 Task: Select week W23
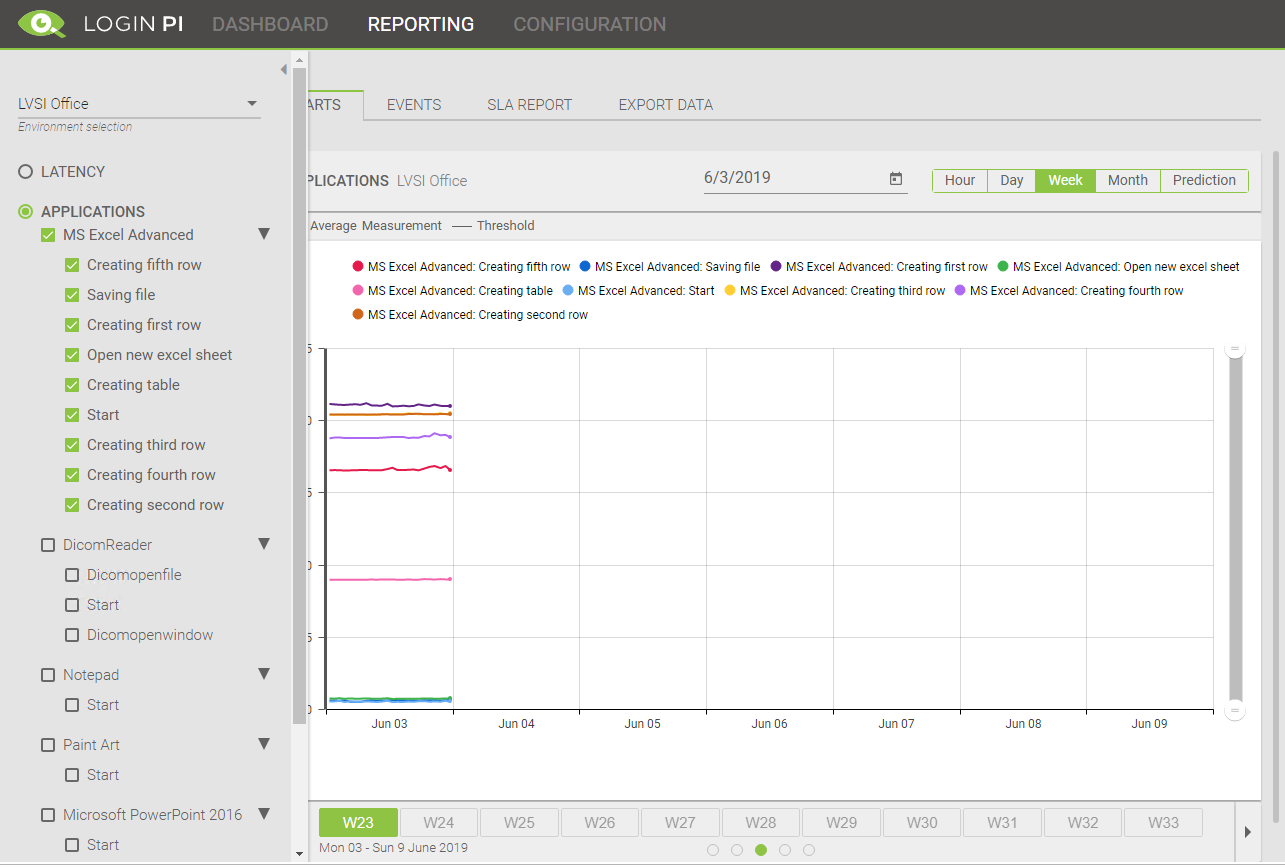click(x=358, y=823)
